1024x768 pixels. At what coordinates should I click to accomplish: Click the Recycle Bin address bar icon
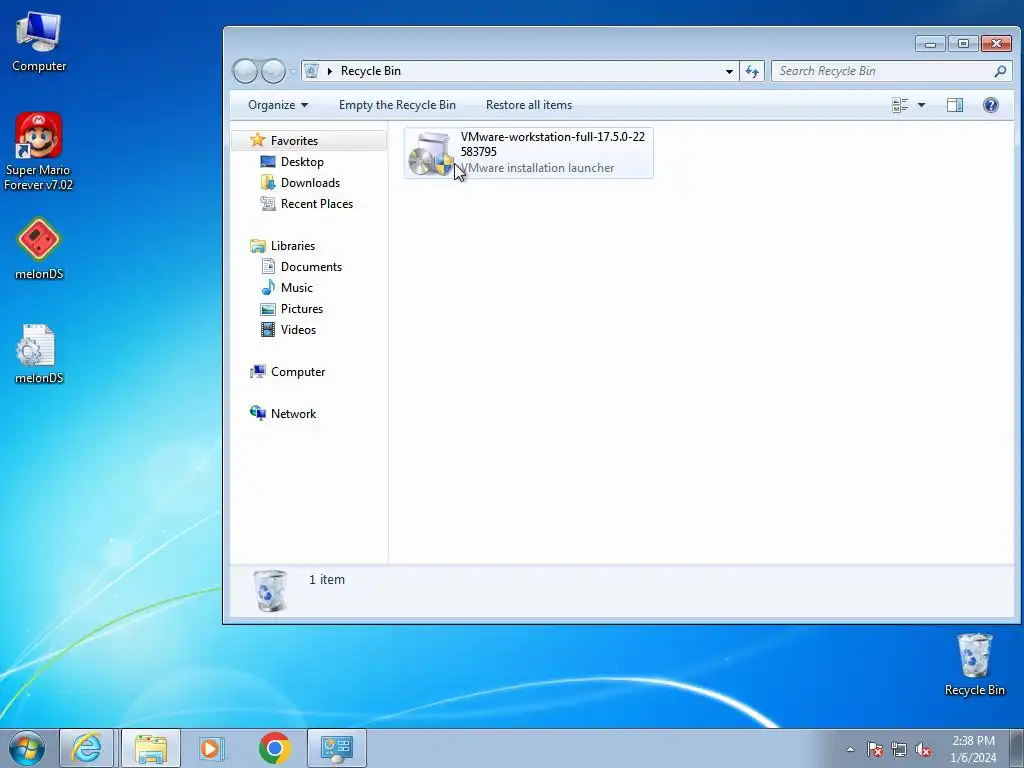click(x=312, y=71)
